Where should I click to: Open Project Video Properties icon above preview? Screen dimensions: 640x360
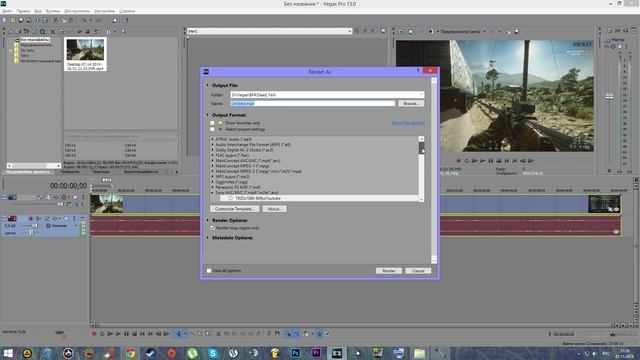(401, 31)
